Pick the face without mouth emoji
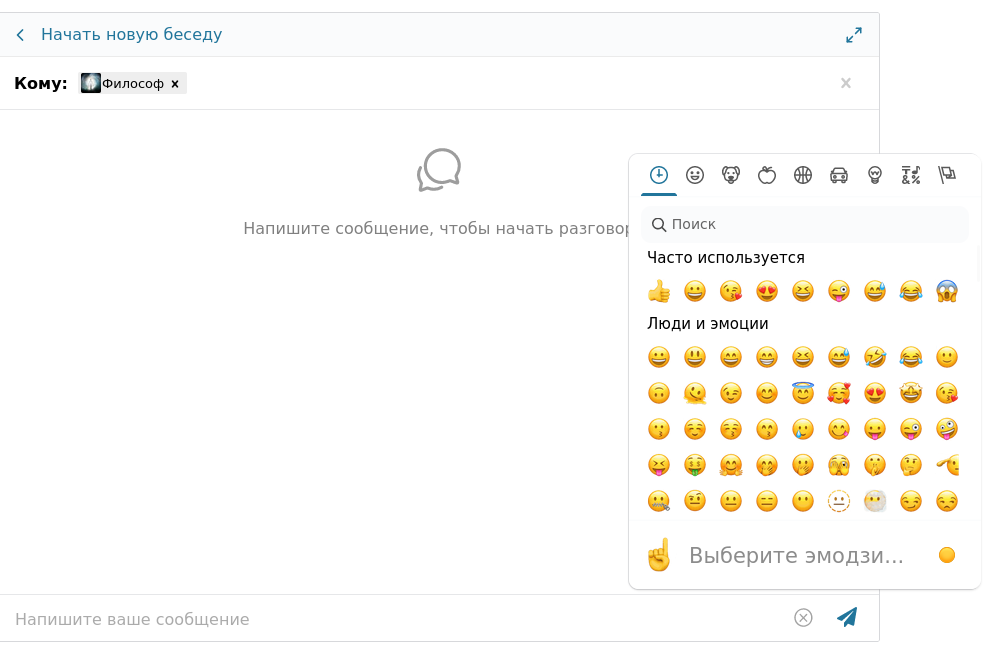 coord(803,501)
